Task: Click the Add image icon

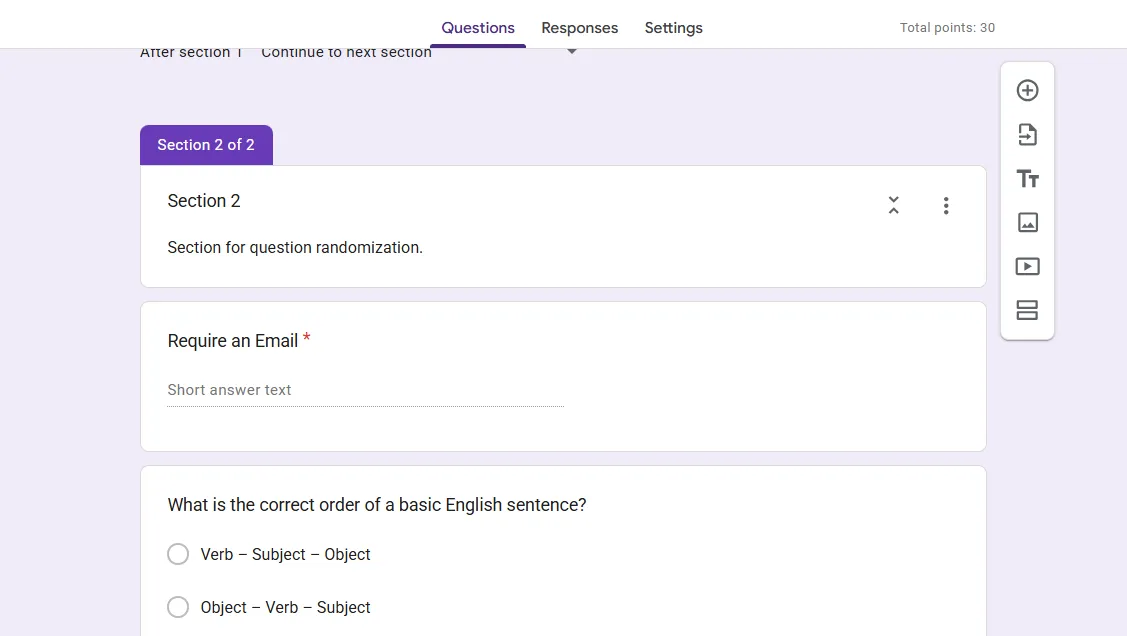Action: 1027,223
